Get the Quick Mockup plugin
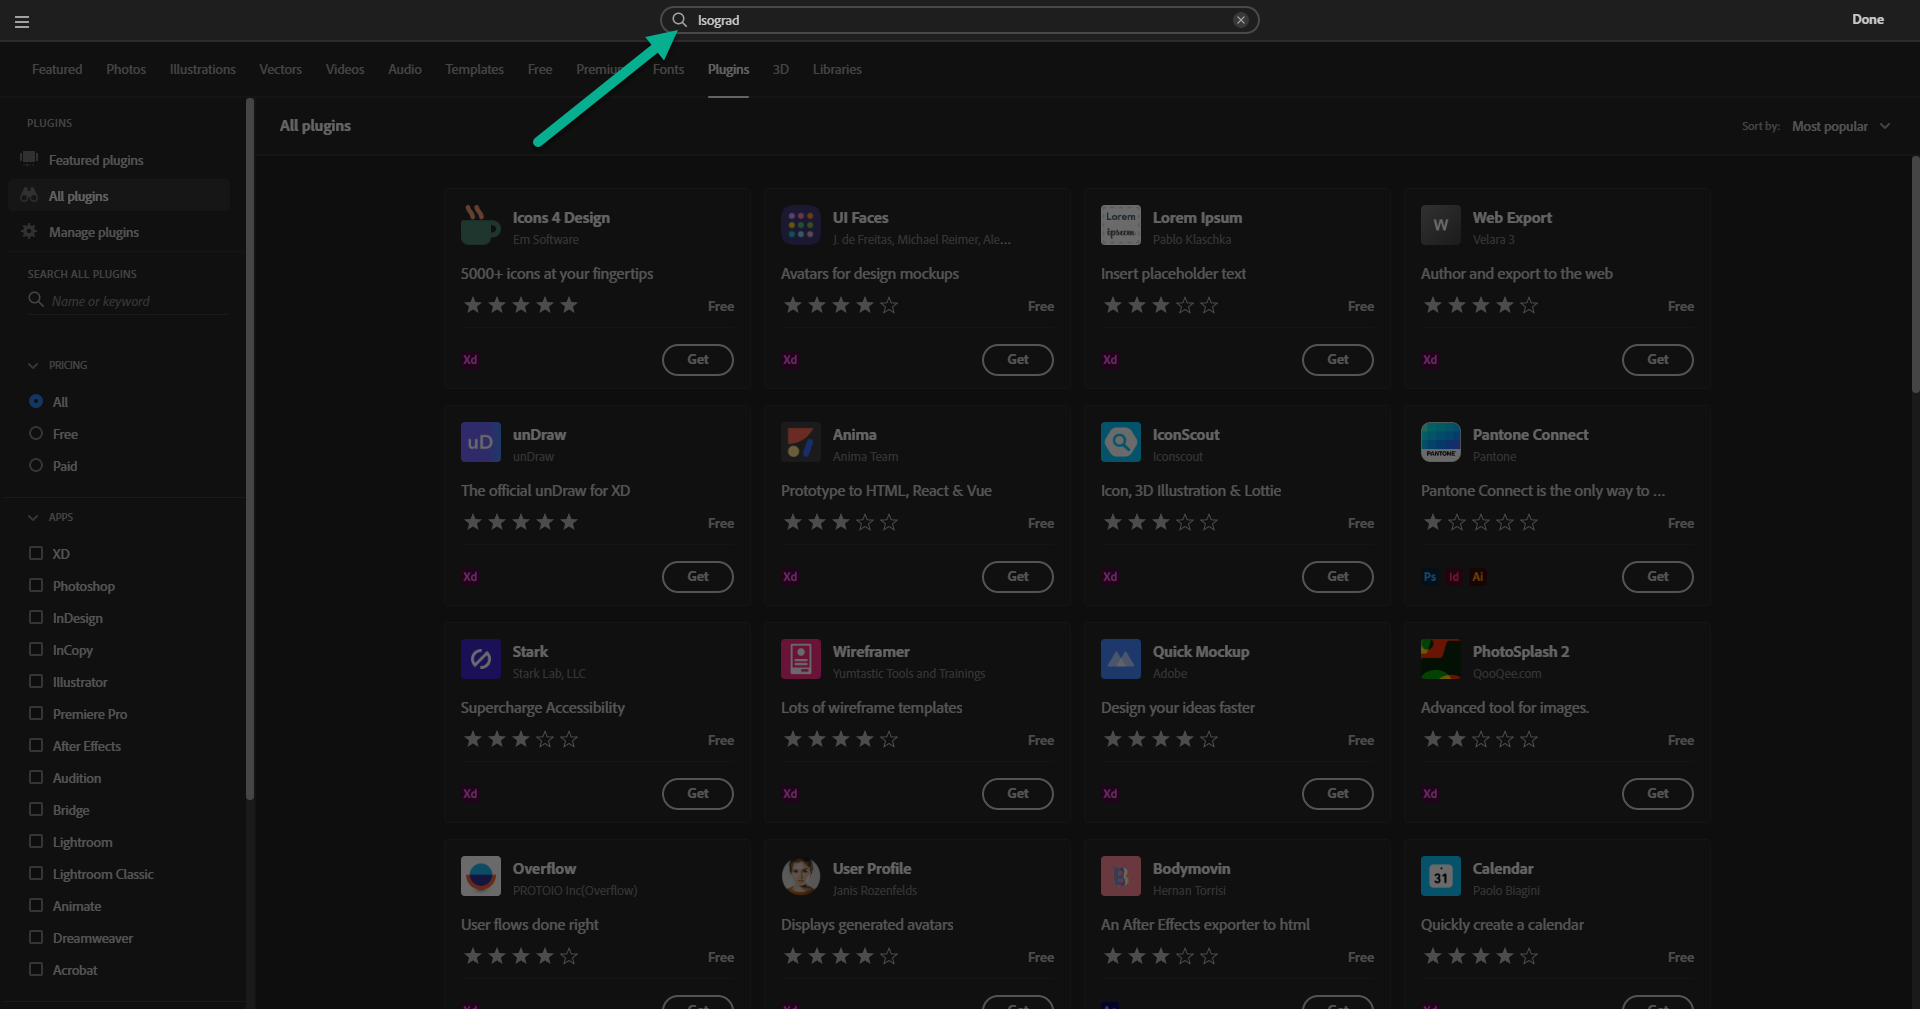 point(1338,794)
